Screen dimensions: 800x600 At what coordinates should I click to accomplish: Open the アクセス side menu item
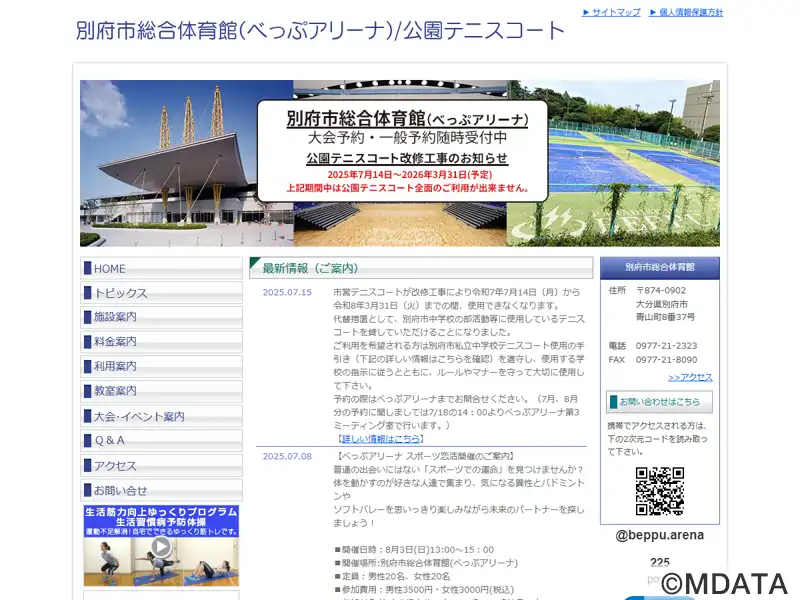[x=161, y=465]
